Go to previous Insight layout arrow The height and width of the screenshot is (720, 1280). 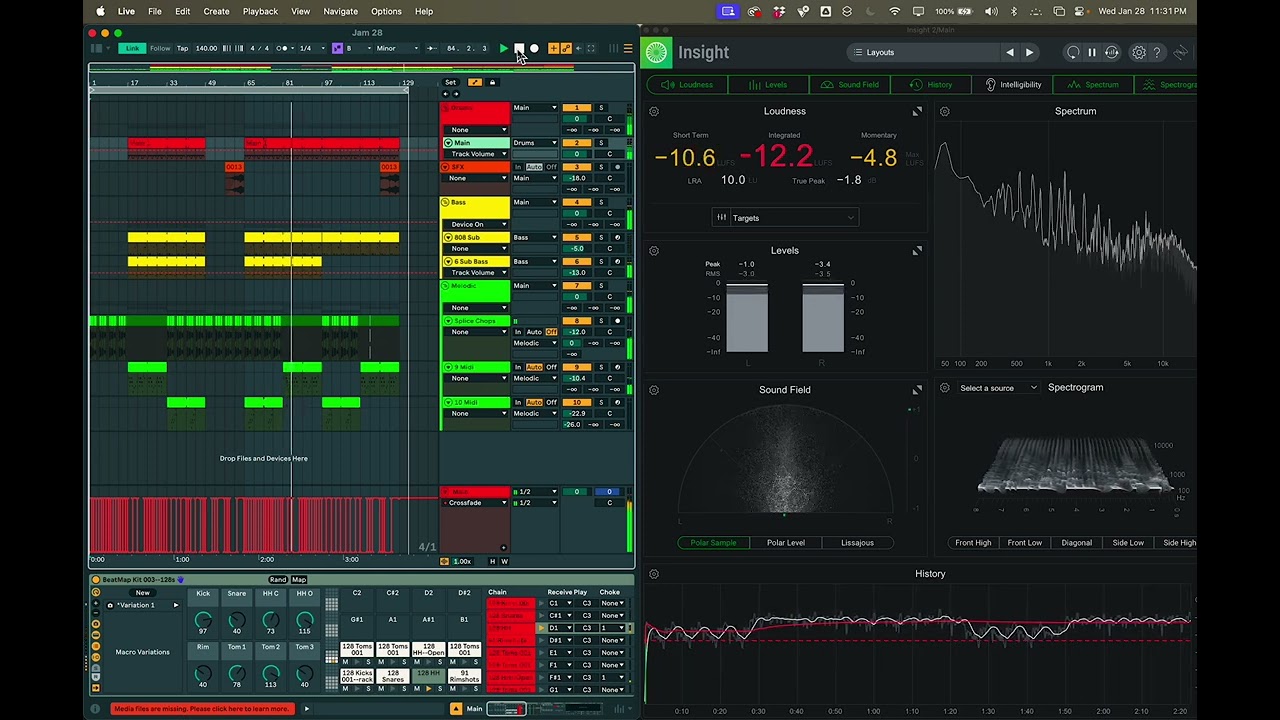[1010, 52]
